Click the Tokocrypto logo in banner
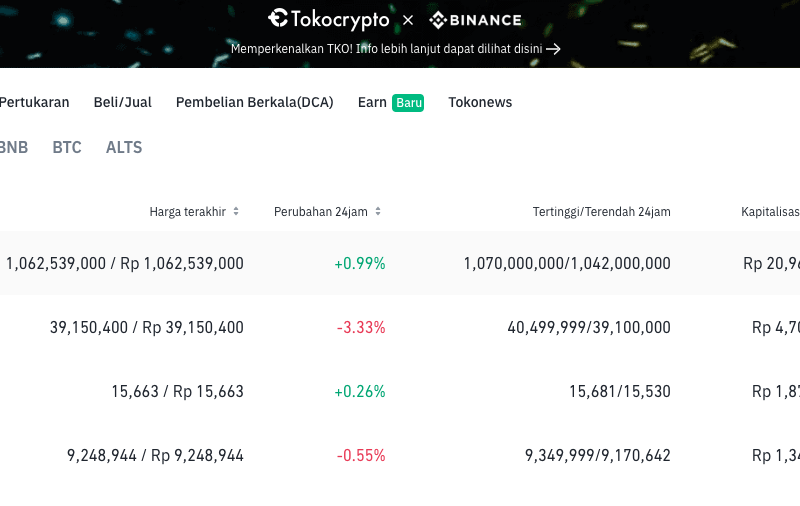The image size is (800, 506). pyautogui.click(x=329, y=19)
